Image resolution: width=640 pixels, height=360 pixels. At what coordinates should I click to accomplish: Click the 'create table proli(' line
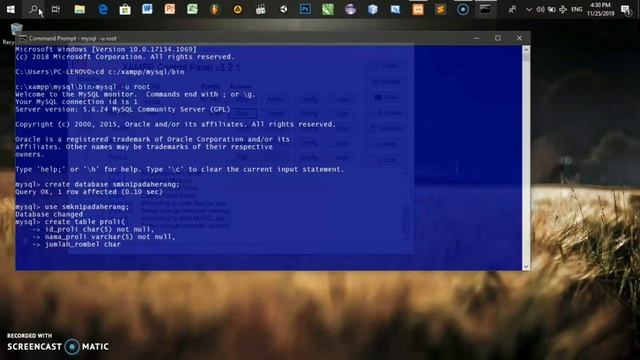[x=70, y=222]
